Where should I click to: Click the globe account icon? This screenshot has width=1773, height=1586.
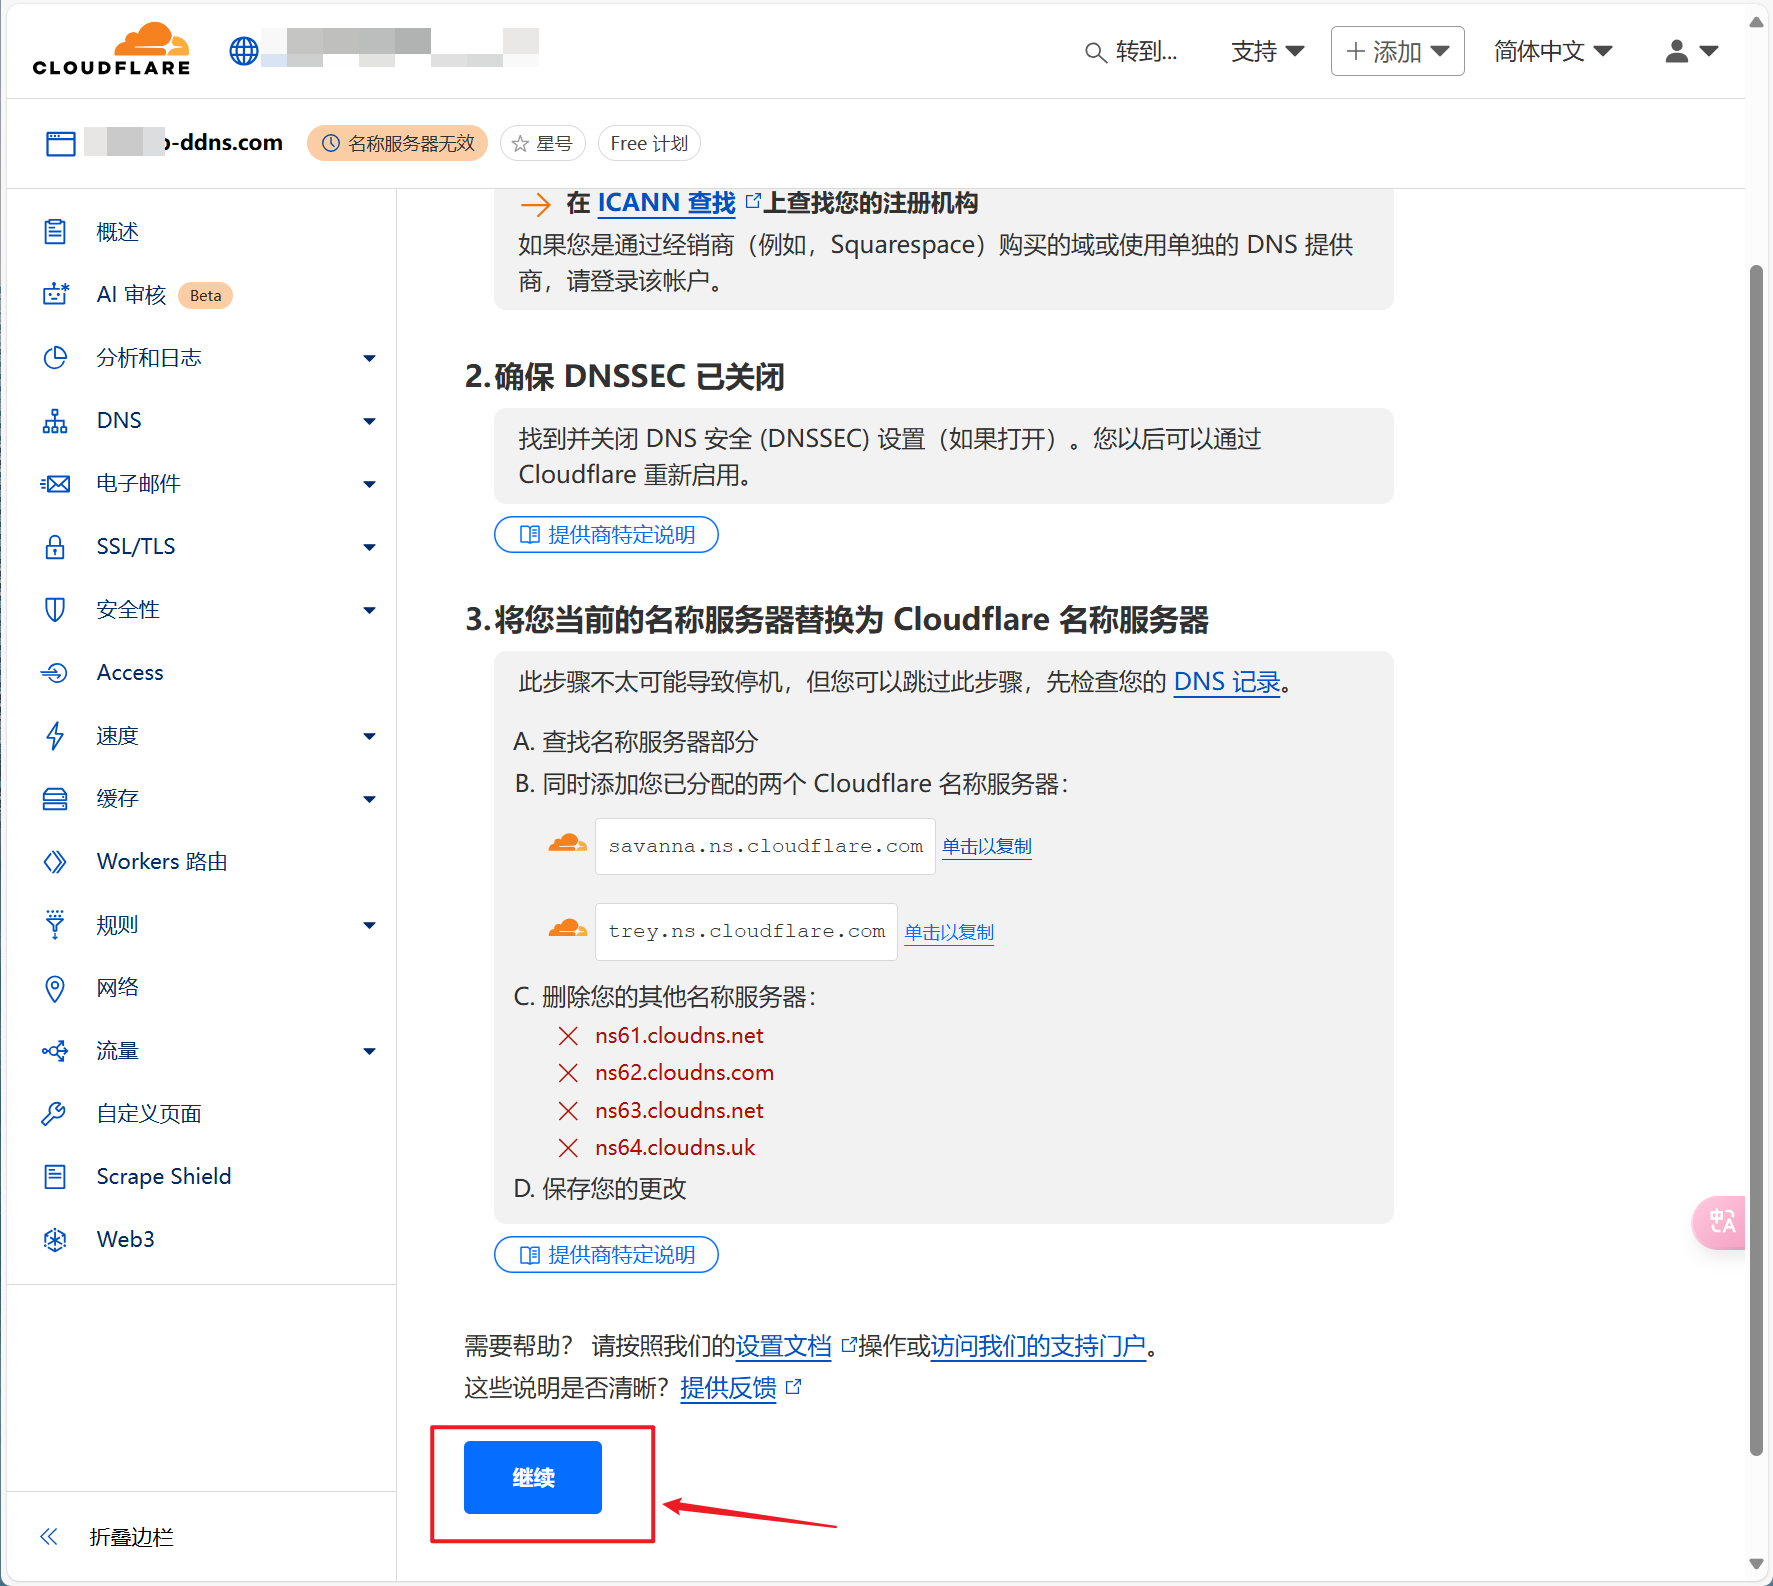244,51
